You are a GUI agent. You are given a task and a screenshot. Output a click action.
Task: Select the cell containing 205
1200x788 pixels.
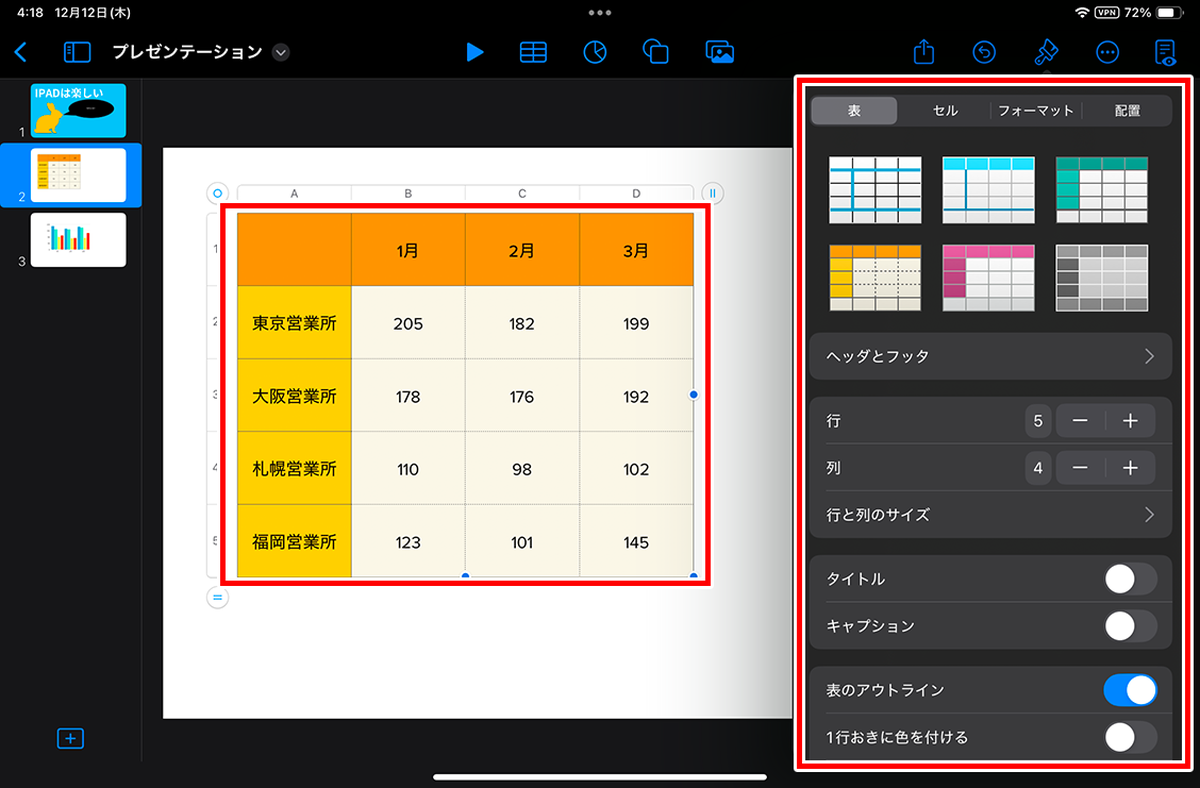click(408, 323)
